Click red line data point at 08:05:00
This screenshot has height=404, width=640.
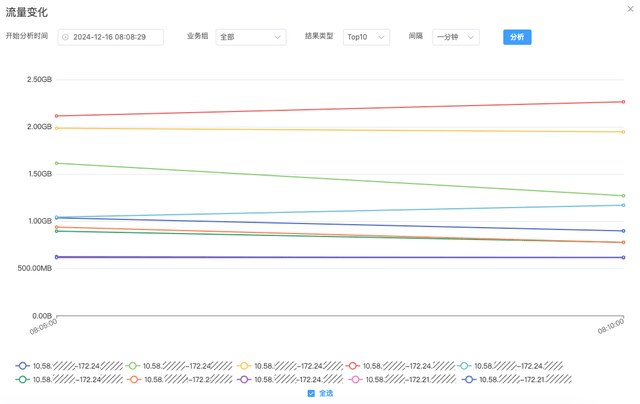[x=57, y=116]
